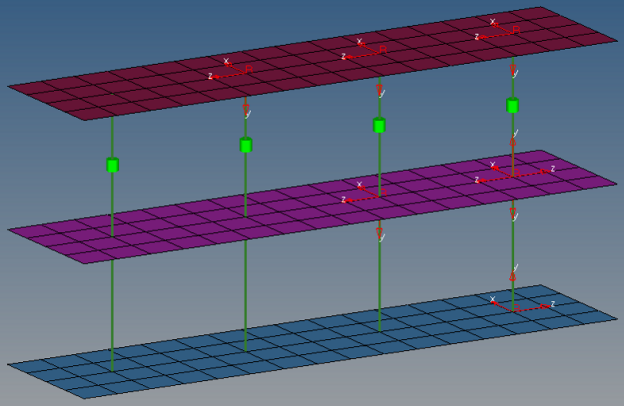
Task: Select red y arrow above rightmost green square
Action: pyautogui.click(x=513, y=71)
